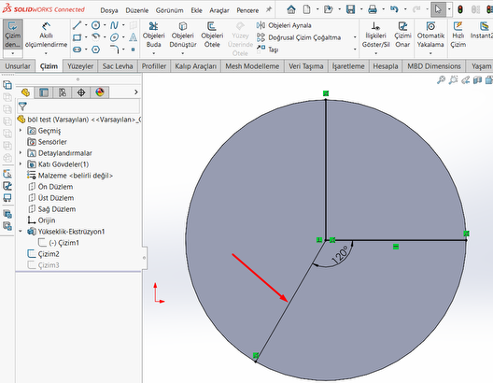The width and height of the screenshot is (494, 384).
Task: Select the sketch Point tool
Action: [x=133, y=49]
